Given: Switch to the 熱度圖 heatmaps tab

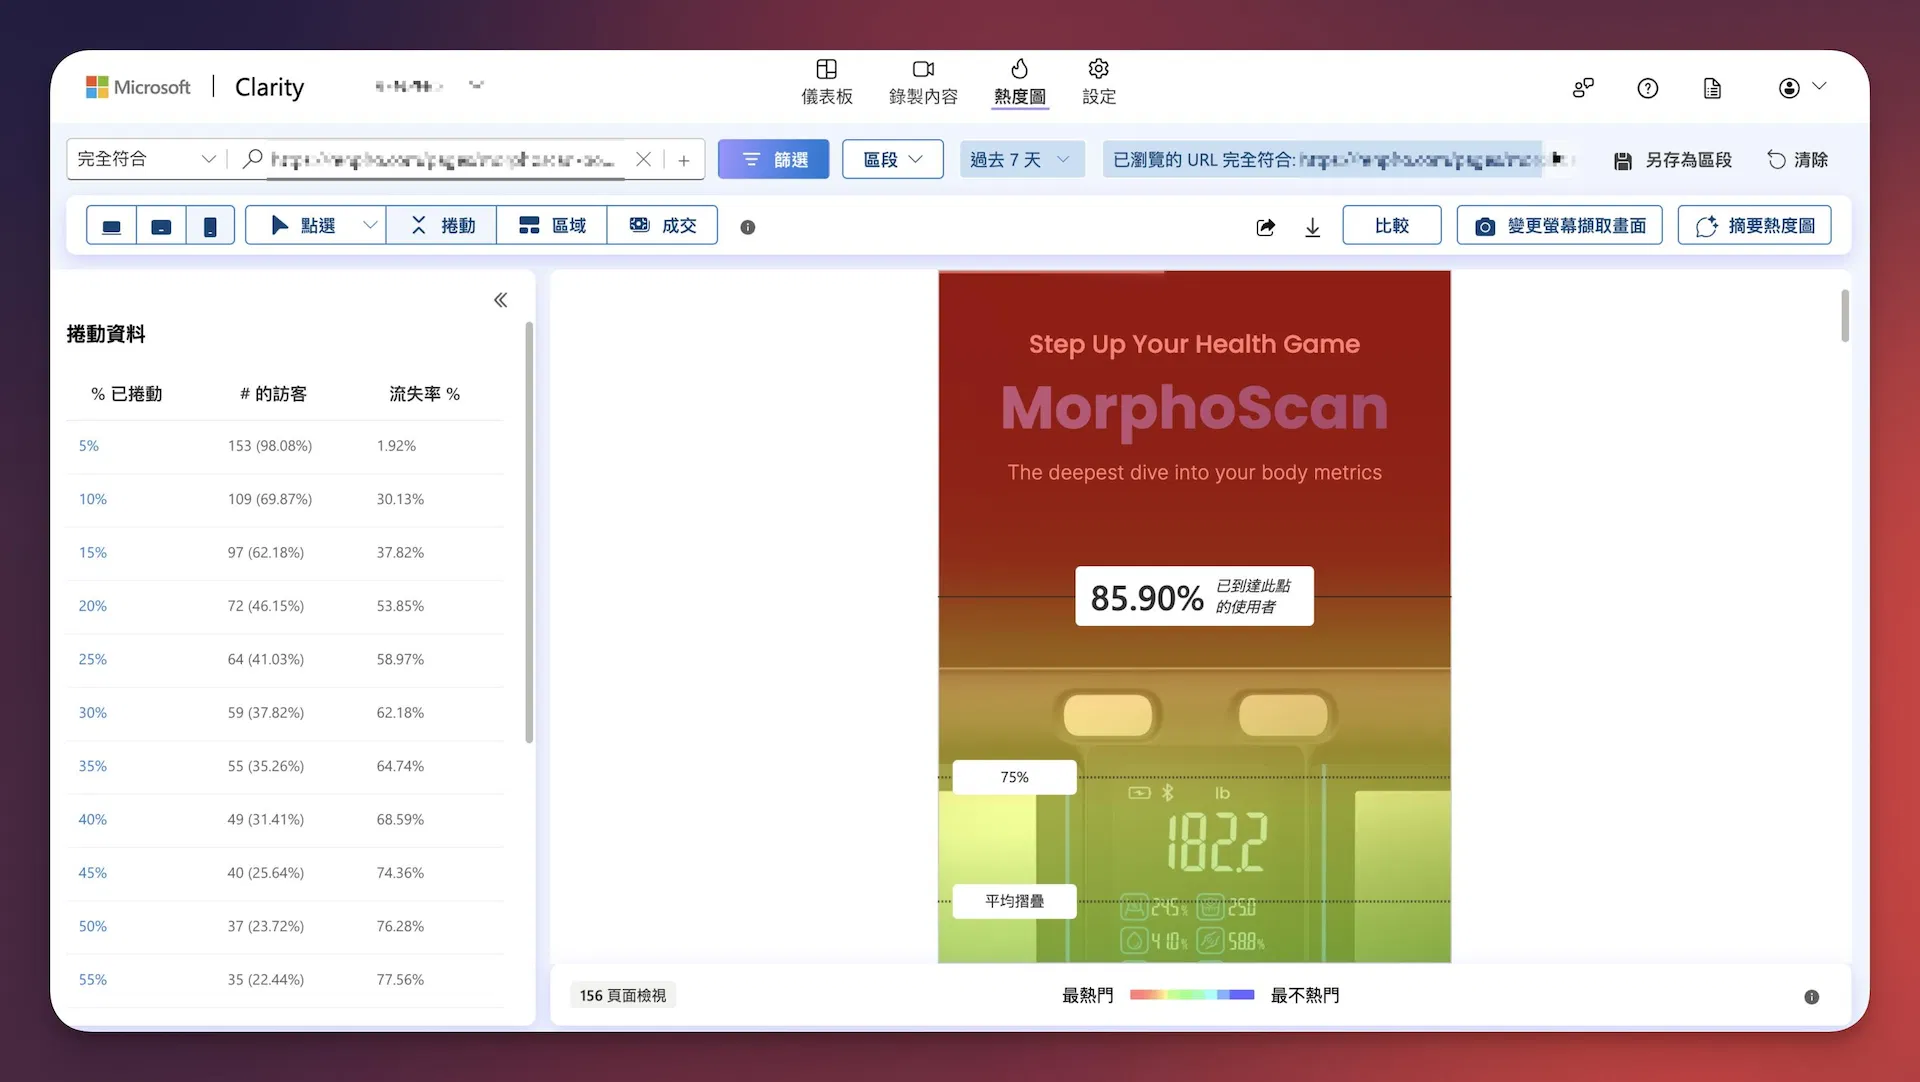Looking at the screenshot, I should (1019, 82).
